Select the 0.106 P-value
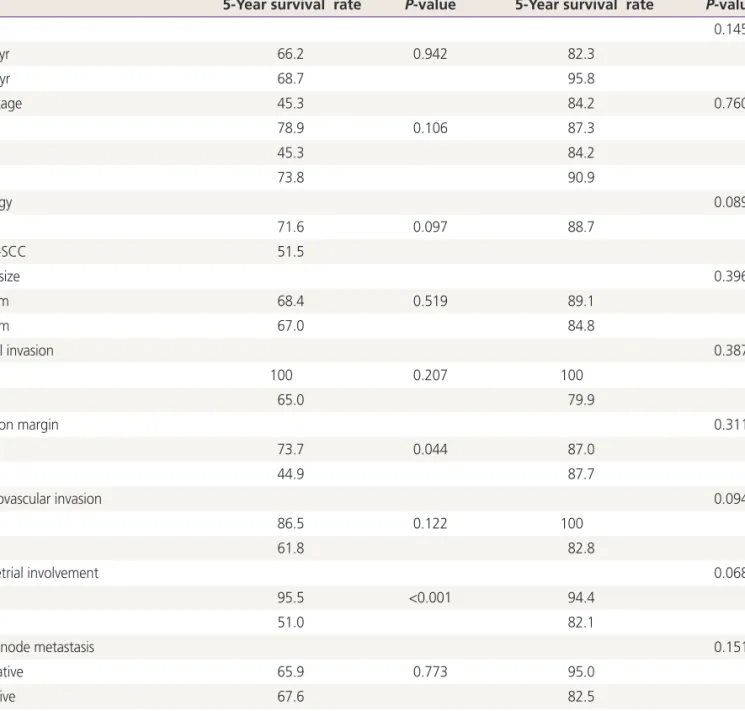745x711 pixels. click(430, 128)
